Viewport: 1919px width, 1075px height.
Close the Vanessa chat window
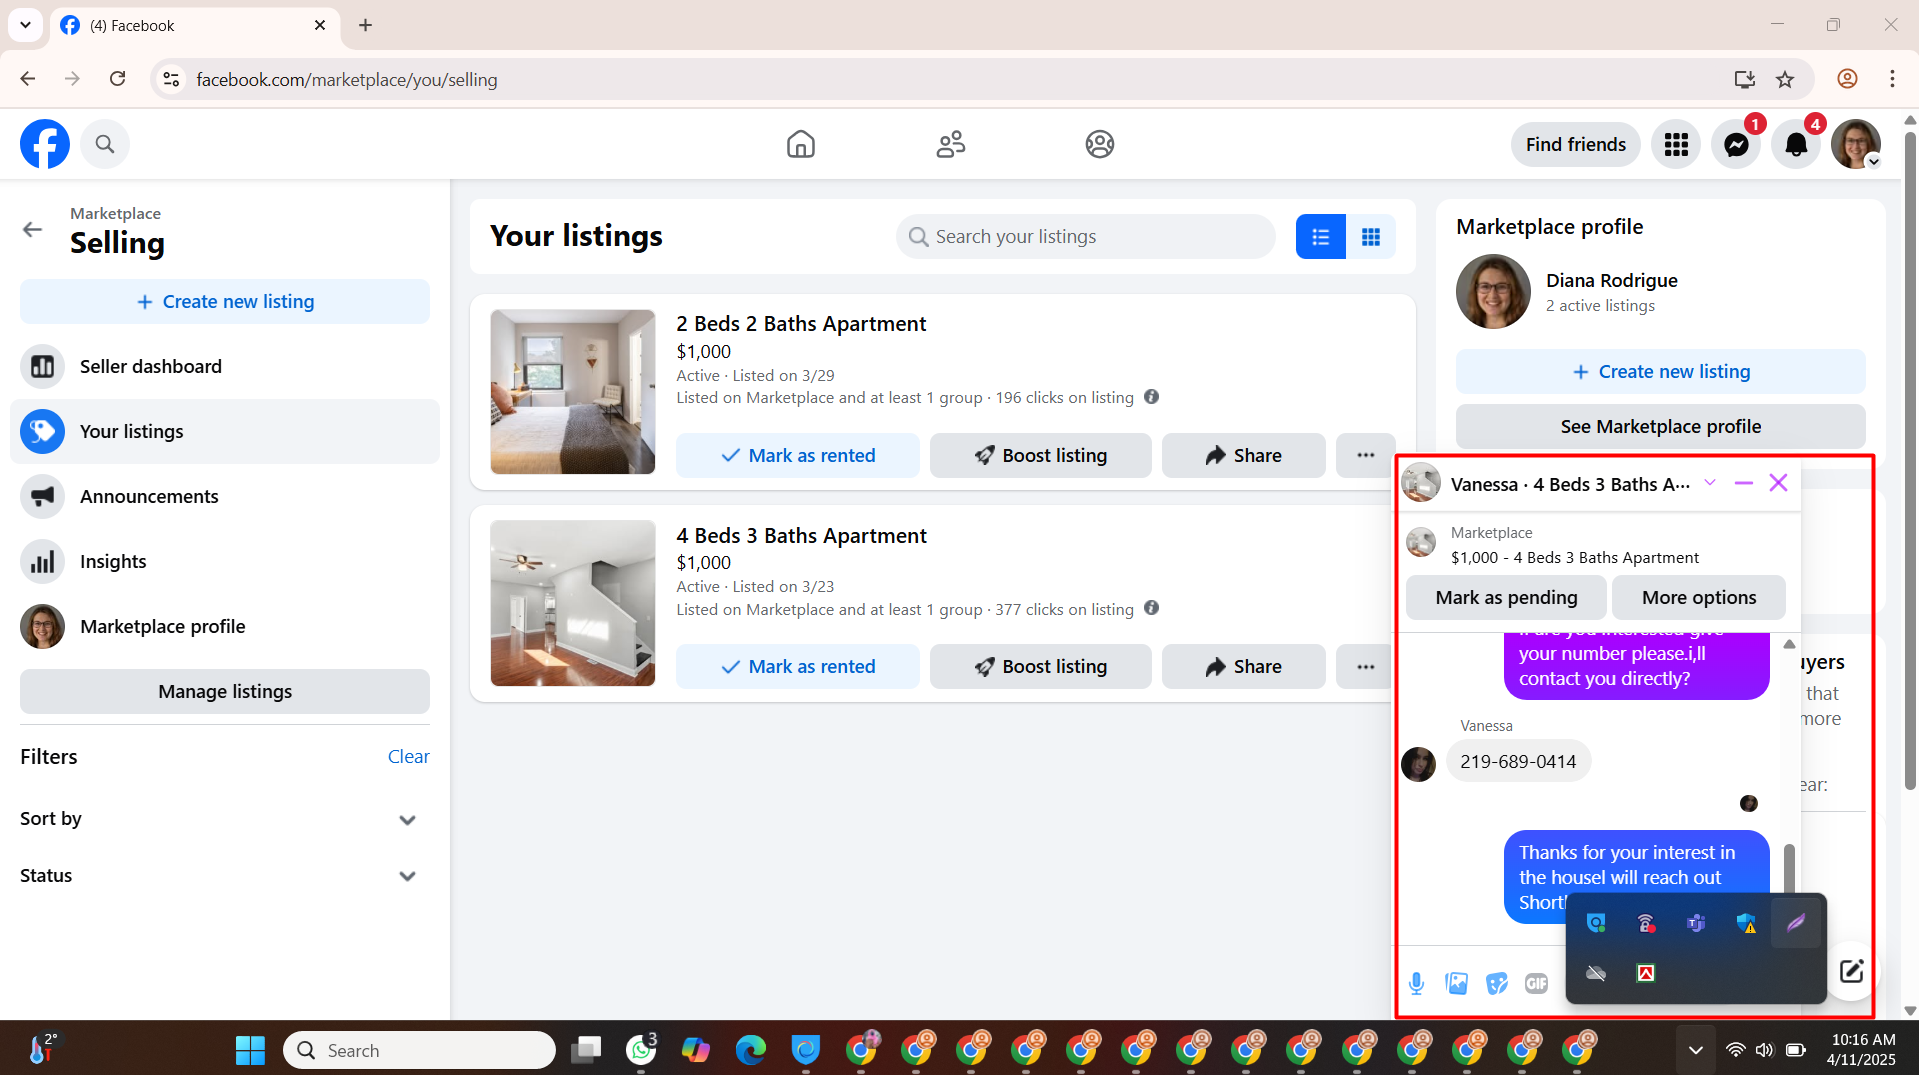click(x=1778, y=483)
